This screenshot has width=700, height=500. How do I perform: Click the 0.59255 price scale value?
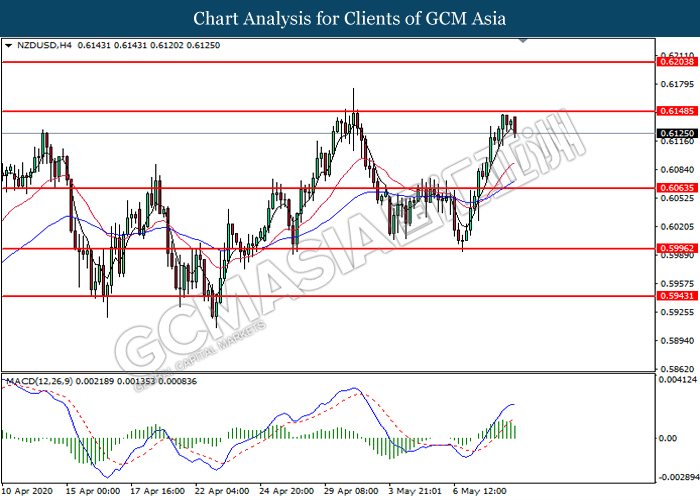(677, 312)
